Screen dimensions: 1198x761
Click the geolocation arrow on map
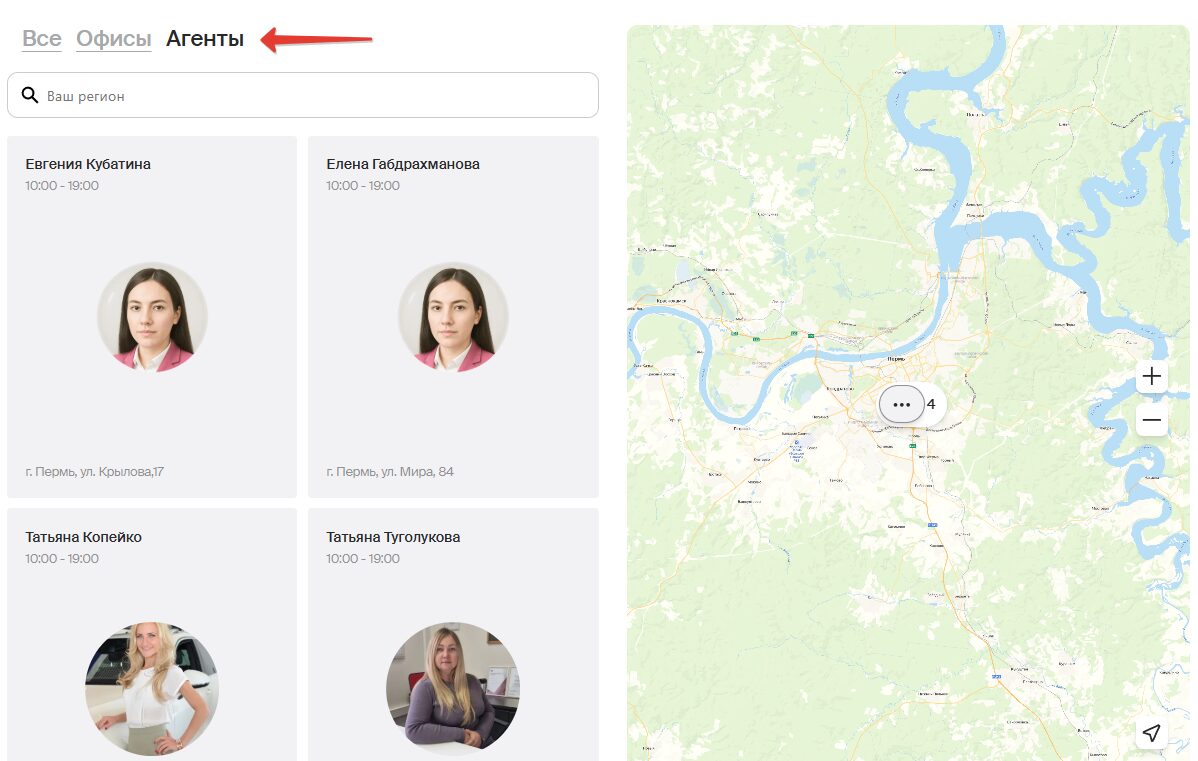point(1152,733)
